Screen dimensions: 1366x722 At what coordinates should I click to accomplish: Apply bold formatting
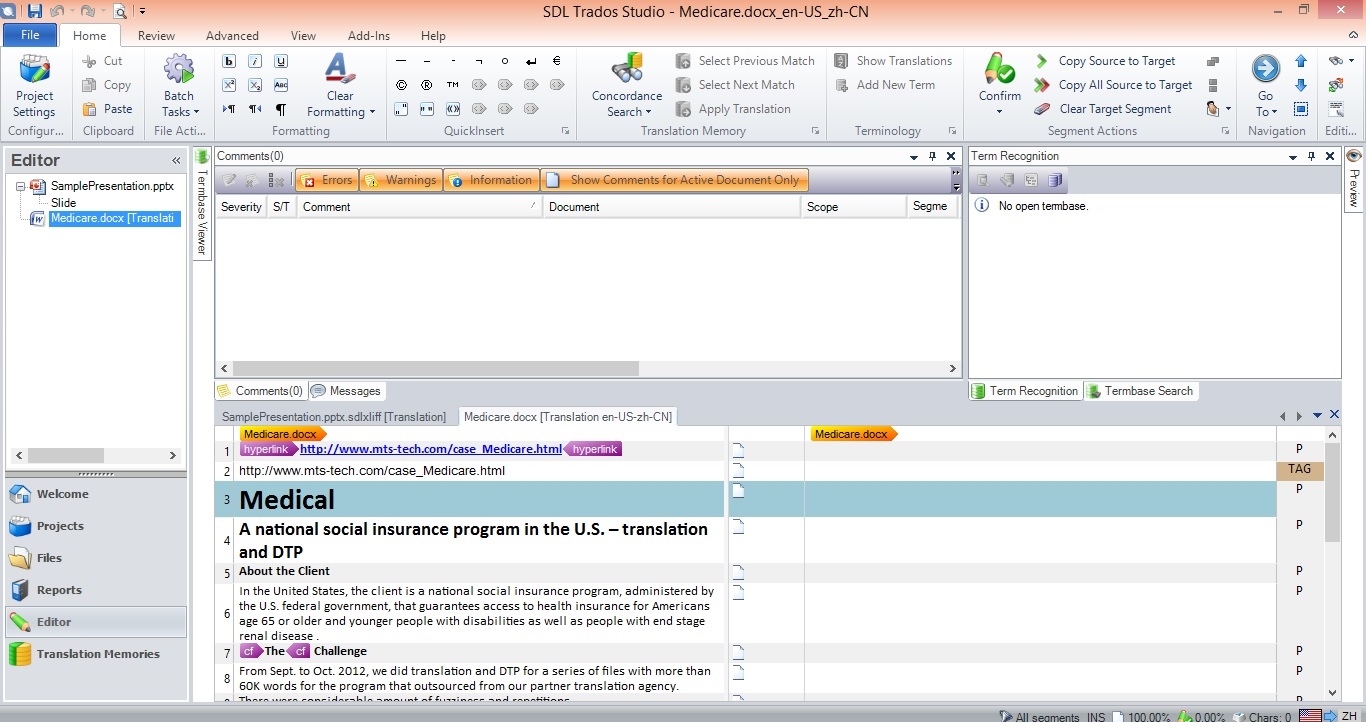229,61
